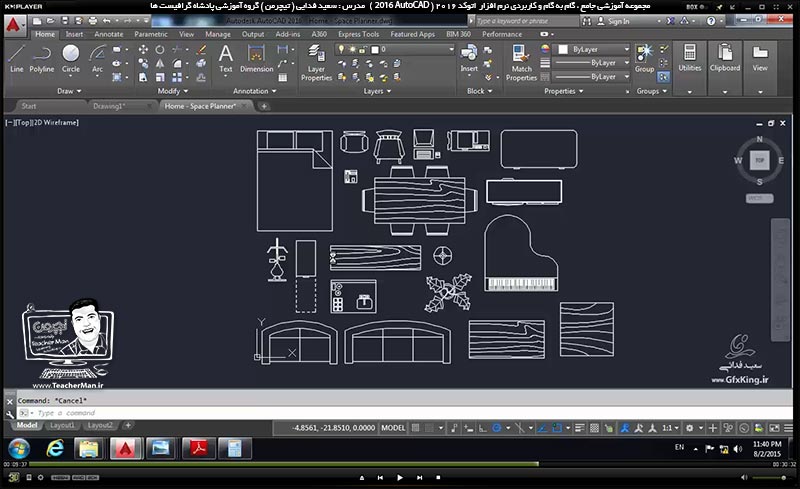
Task: Select the Polyline tool
Action: [x=41, y=59]
